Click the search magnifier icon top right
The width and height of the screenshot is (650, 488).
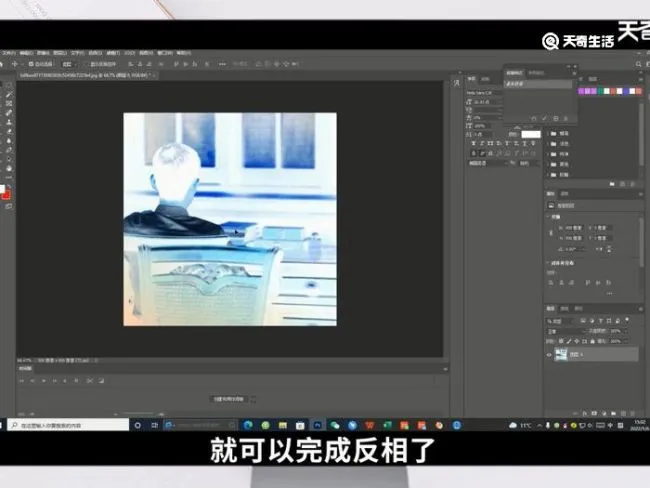(x=638, y=64)
